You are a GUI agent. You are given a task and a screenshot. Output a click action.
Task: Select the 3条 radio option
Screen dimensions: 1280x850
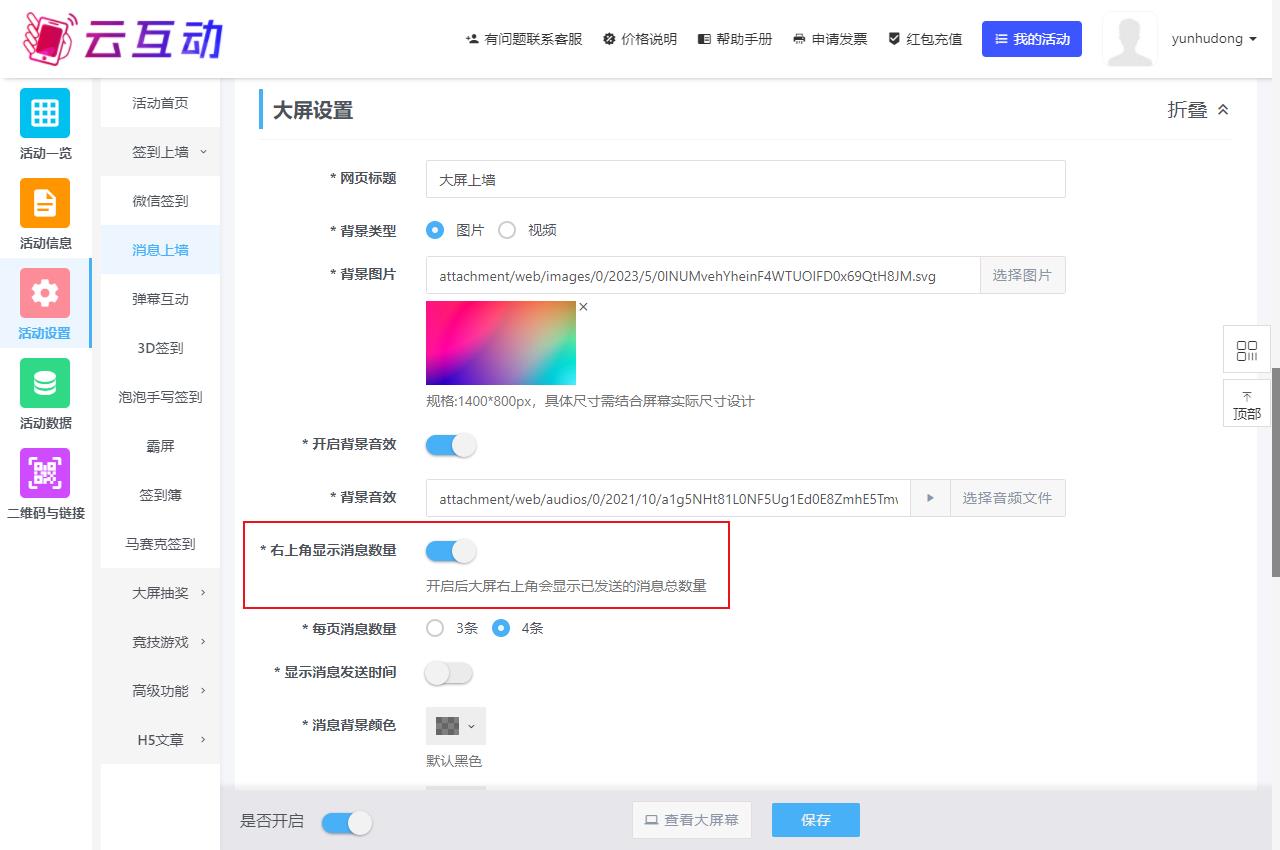click(x=435, y=629)
